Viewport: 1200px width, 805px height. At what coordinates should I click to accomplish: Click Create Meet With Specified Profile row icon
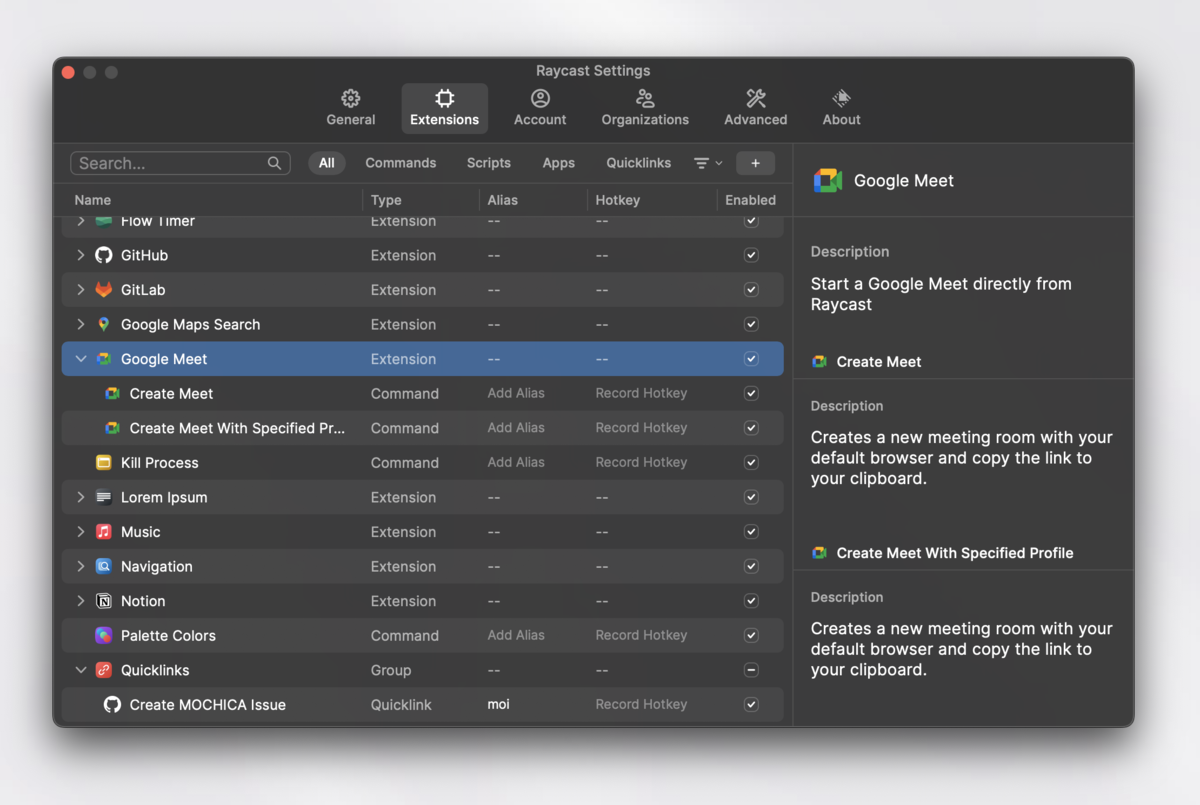[113, 428]
